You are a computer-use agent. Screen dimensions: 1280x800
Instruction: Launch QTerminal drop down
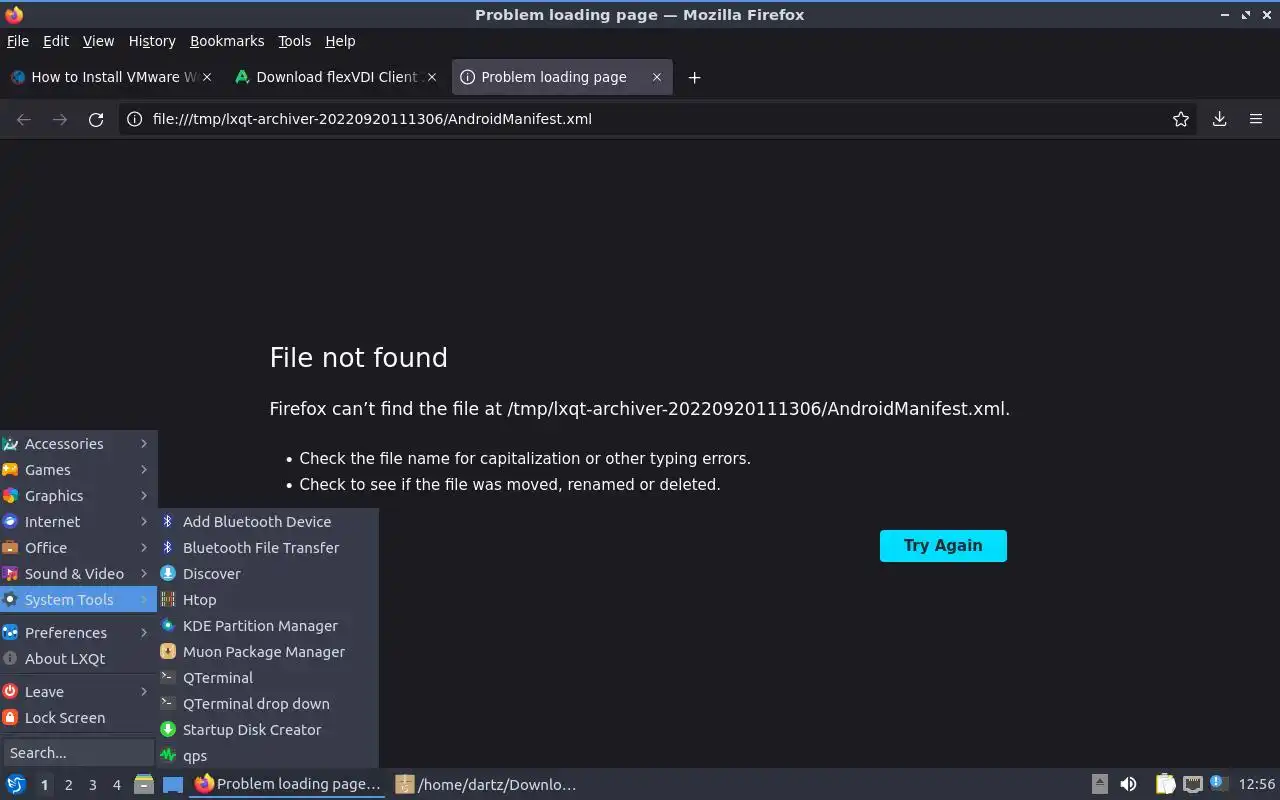pyautogui.click(x=268, y=704)
